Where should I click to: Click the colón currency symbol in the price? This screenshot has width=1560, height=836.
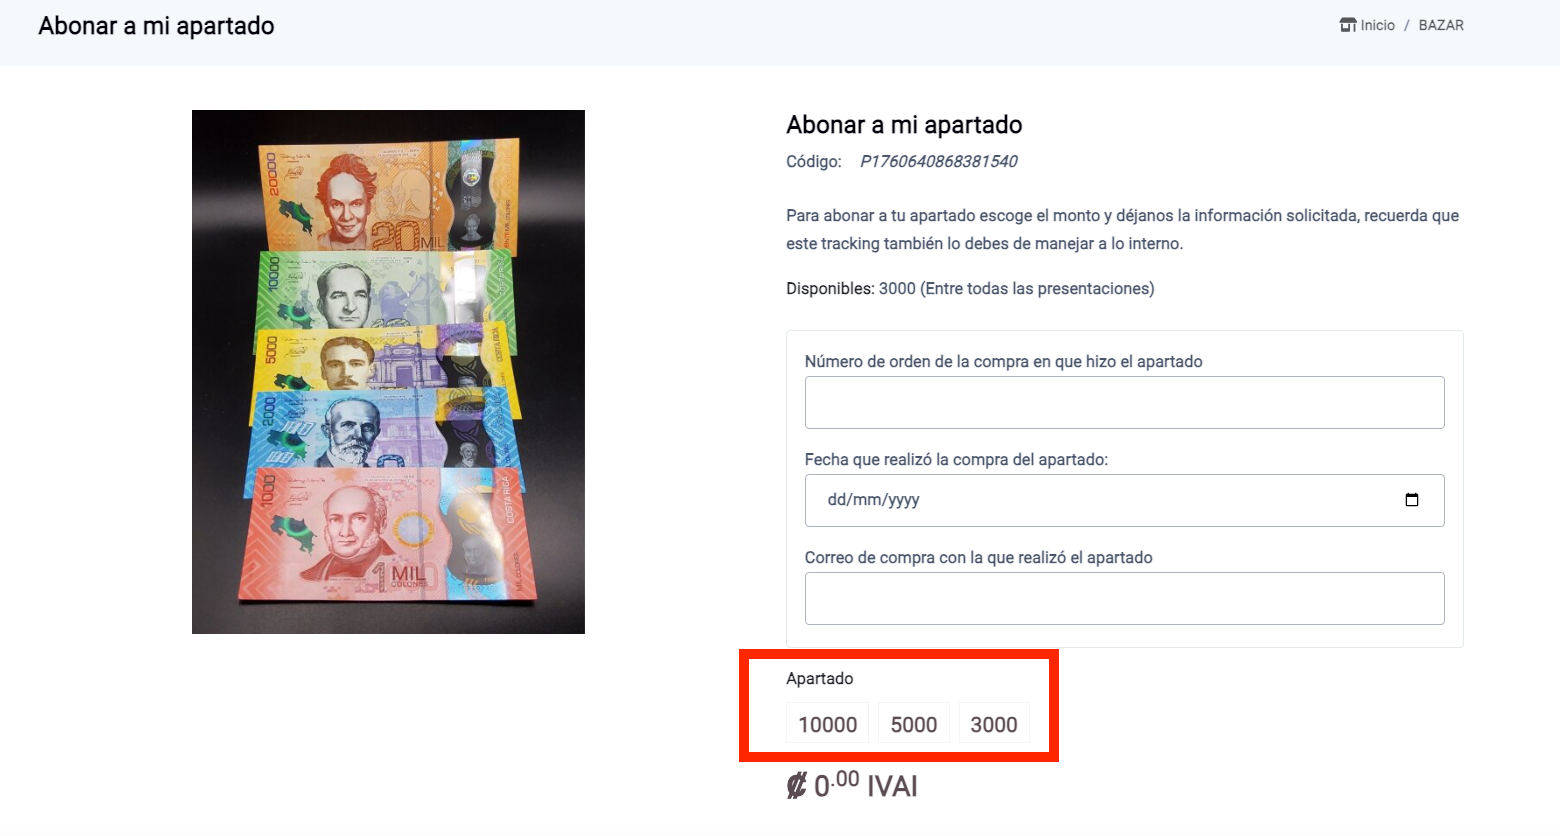coord(796,786)
